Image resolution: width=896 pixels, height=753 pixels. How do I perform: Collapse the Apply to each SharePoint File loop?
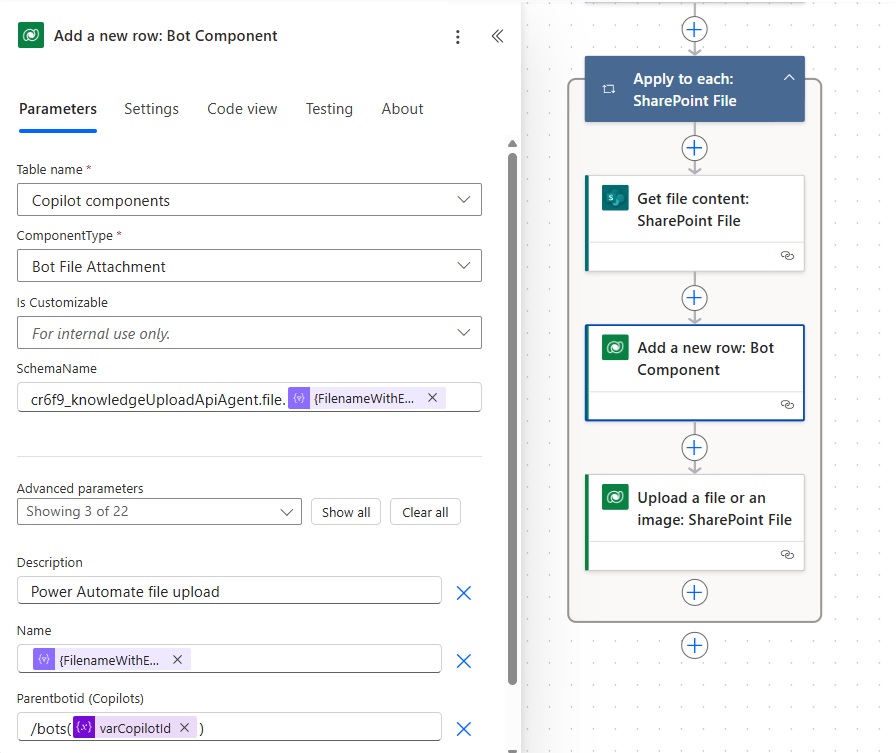(789, 78)
